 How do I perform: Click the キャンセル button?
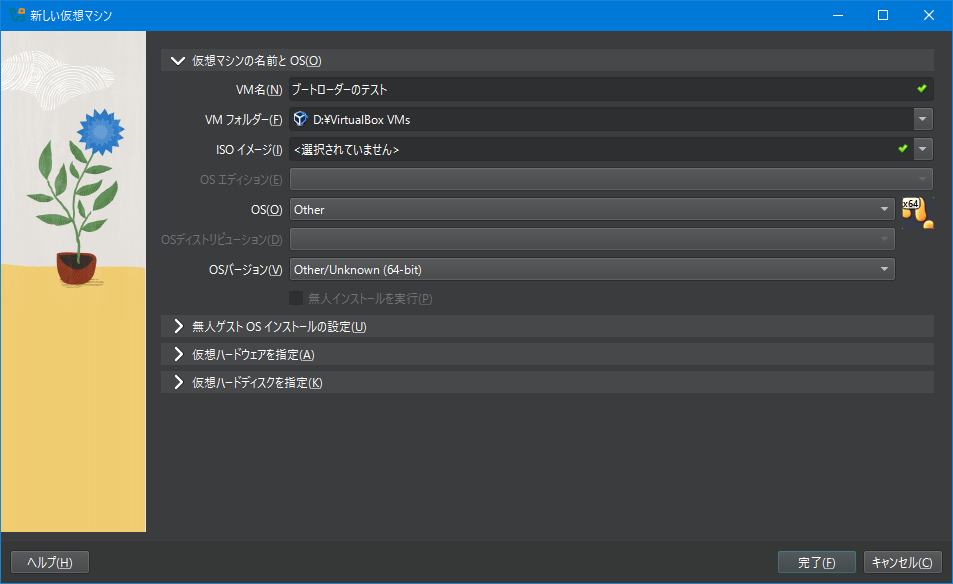(903, 562)
